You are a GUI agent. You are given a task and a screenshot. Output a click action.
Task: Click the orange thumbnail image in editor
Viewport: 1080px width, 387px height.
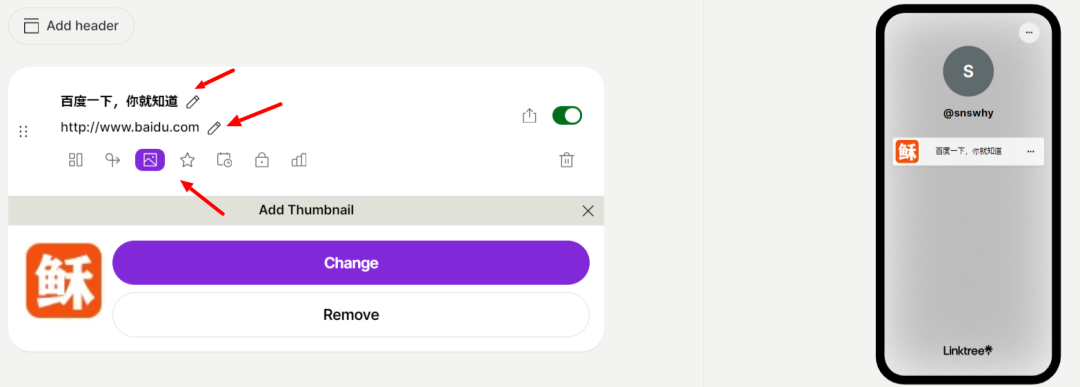tap(63, 280)
